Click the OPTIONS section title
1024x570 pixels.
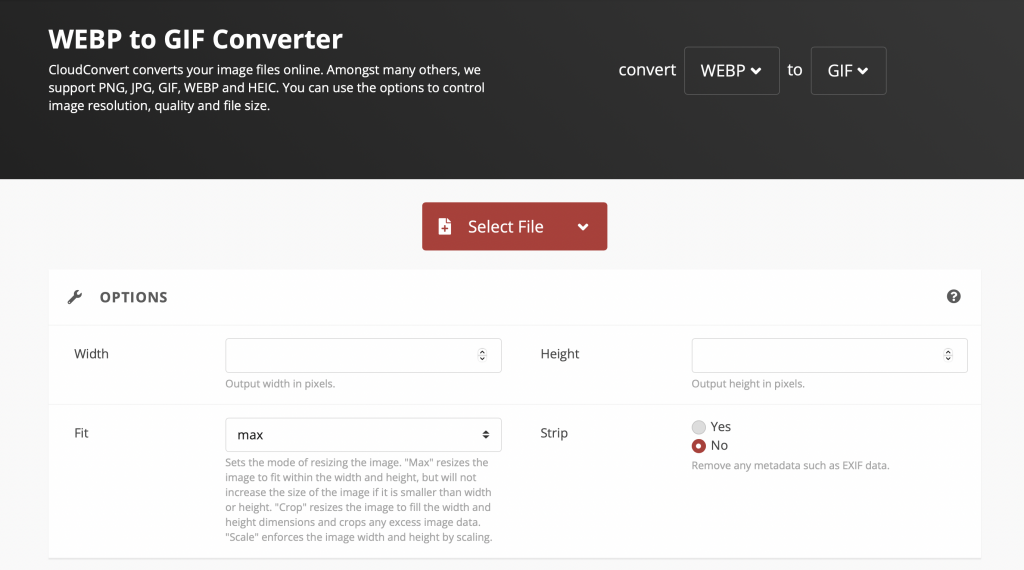pyautogui.click(x=134, y=297)
